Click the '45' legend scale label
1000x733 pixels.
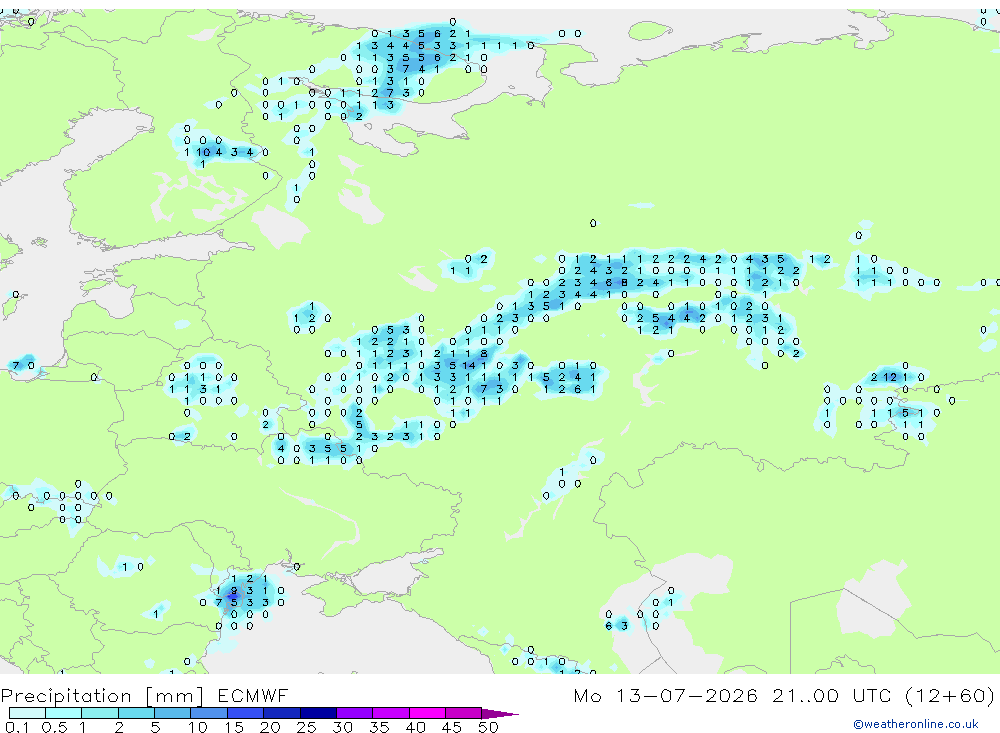(452, 727)
